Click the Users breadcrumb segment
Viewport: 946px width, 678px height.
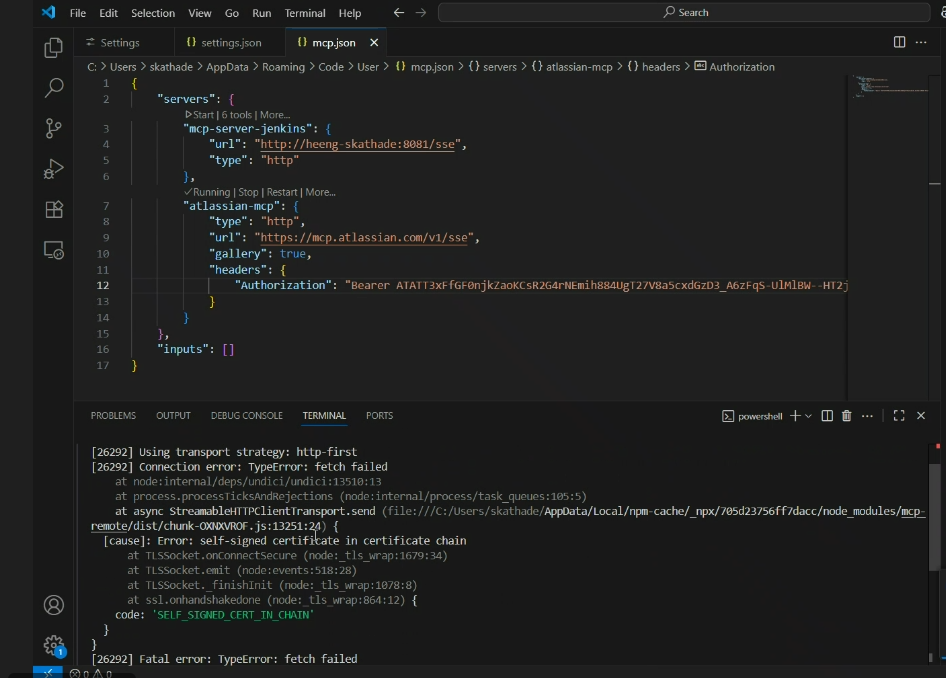click(x=123, y=67)
